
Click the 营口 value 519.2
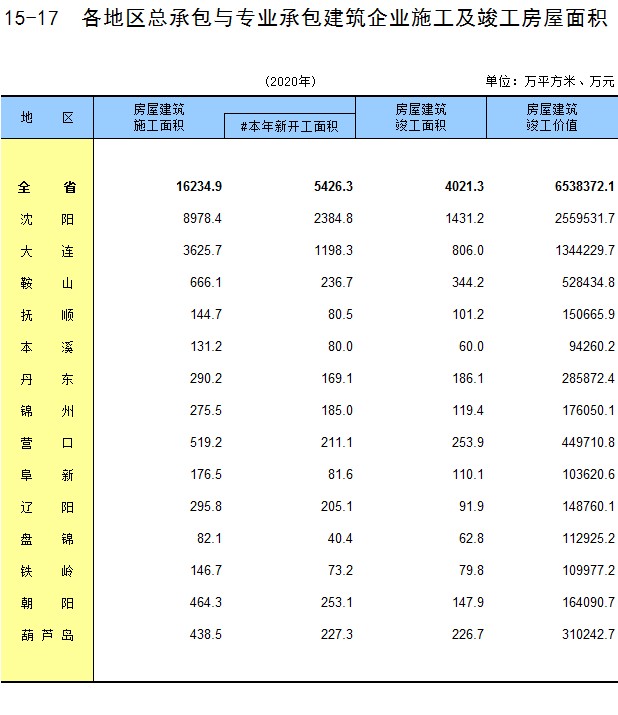pos(206,442)
